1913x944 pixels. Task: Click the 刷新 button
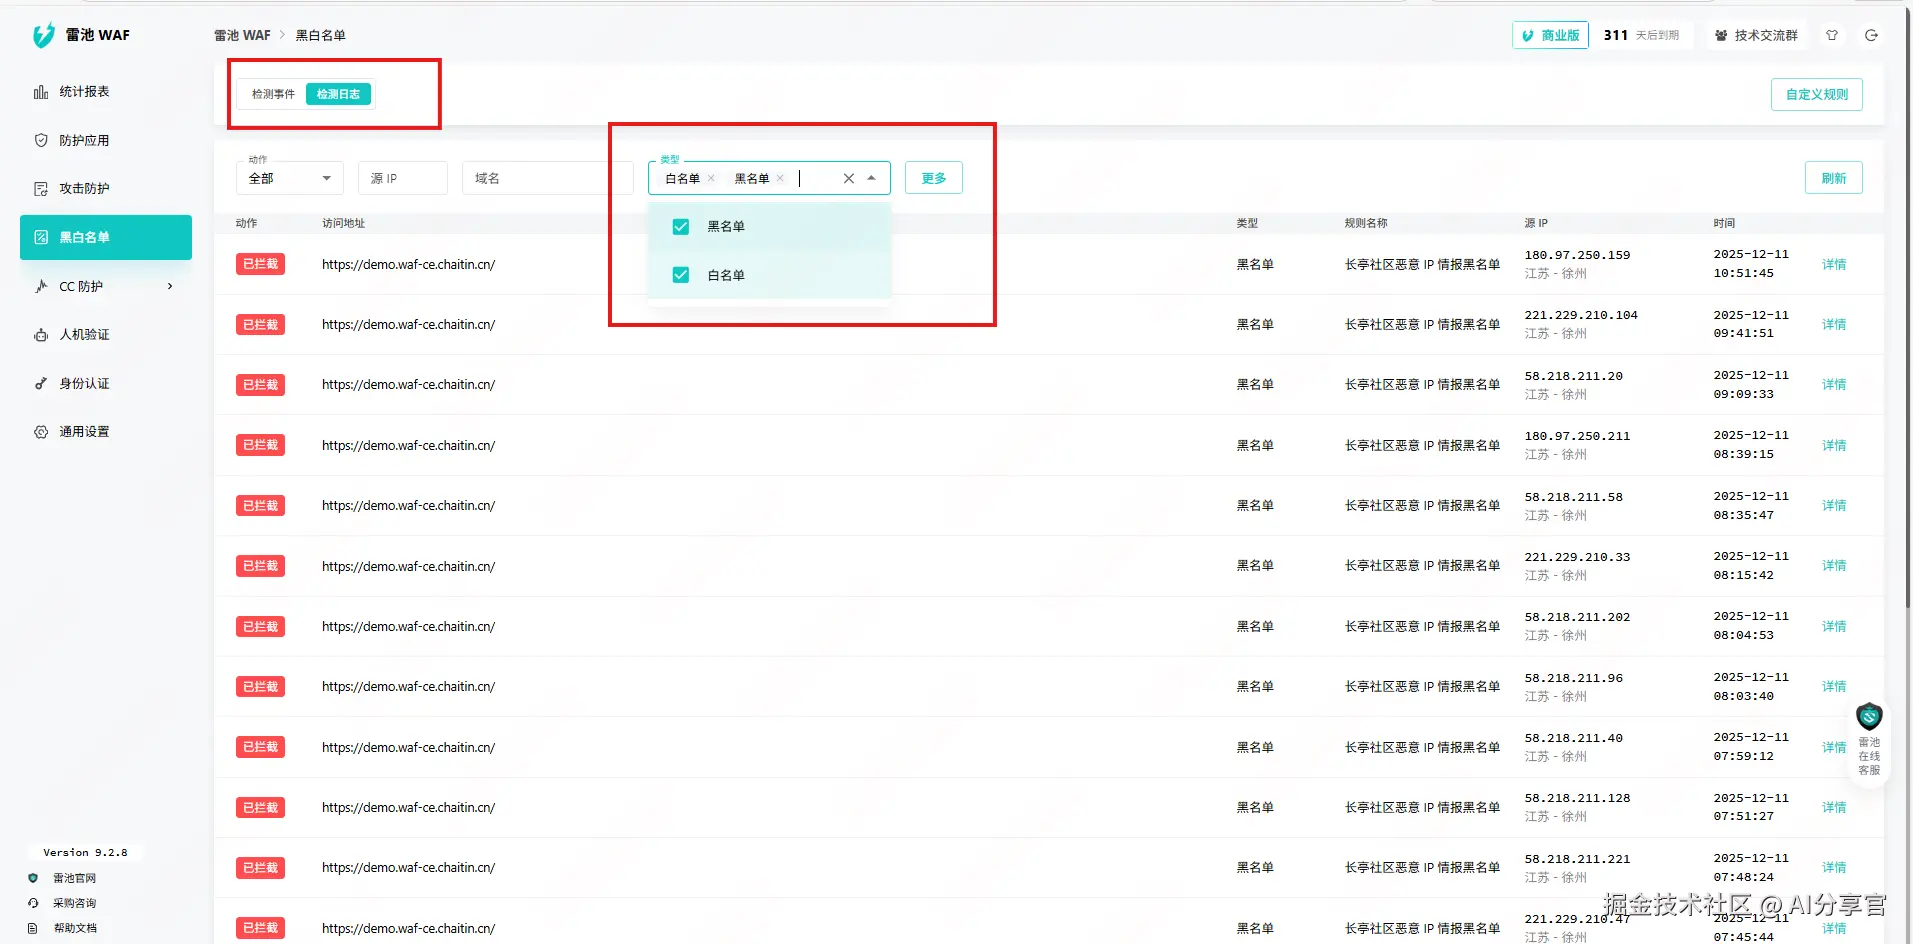tap(1834, 178)
